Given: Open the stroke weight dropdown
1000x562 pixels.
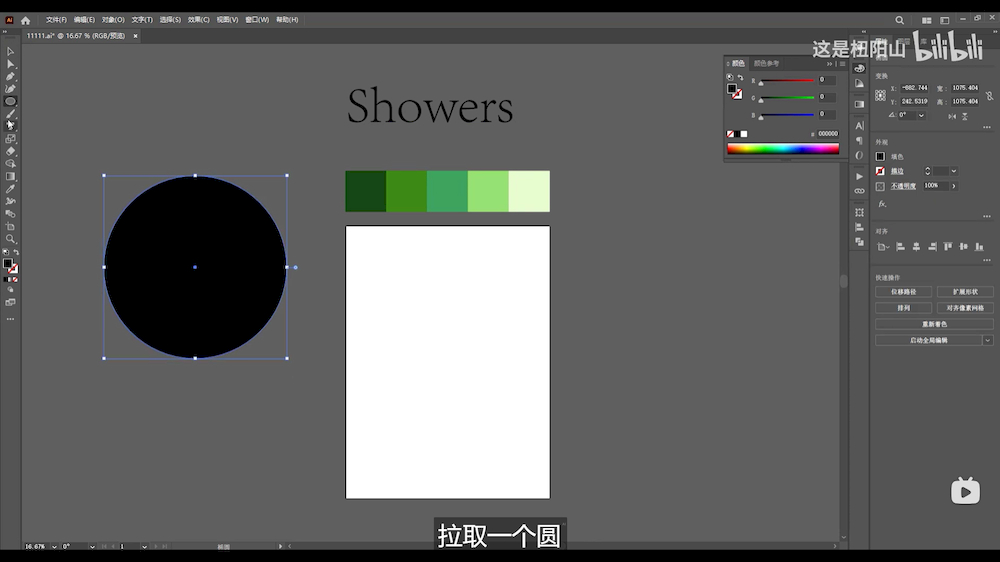Looking at the screenshot, I should click(x=954, y=171).
